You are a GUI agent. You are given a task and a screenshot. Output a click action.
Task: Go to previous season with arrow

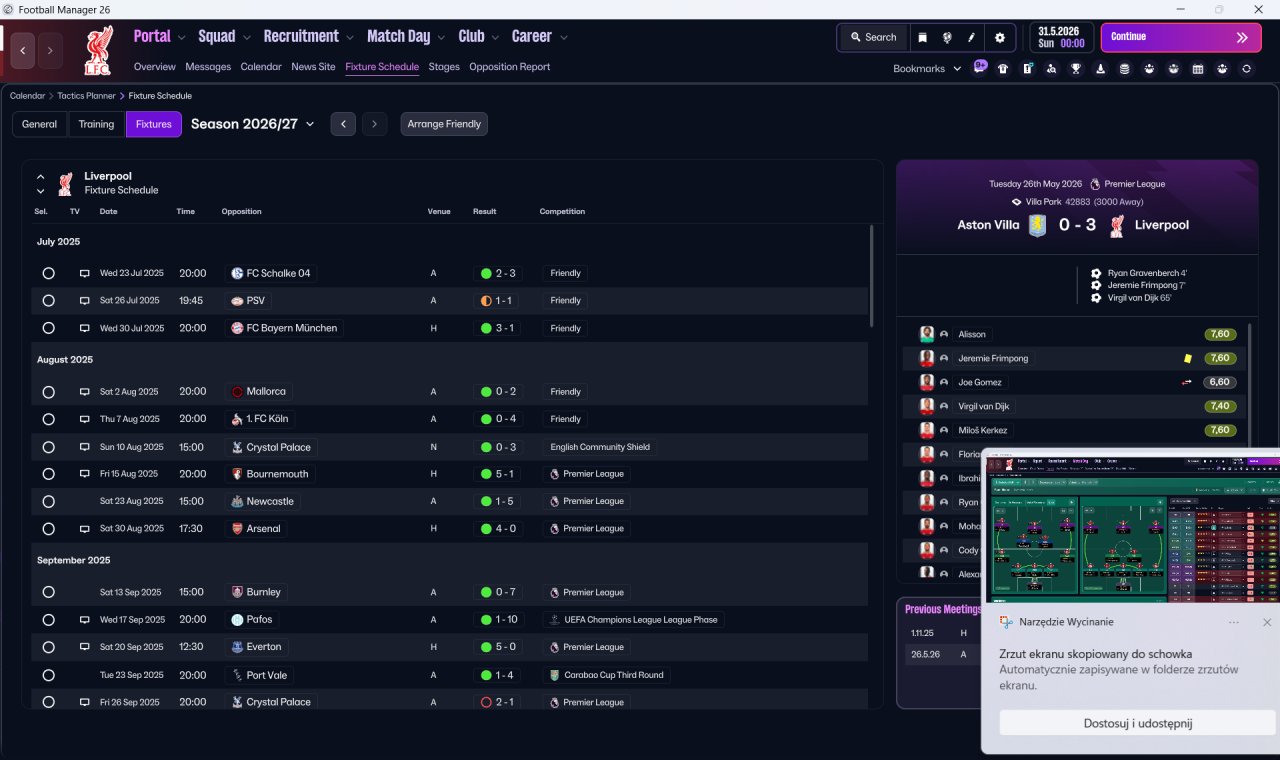coord(343,124)
